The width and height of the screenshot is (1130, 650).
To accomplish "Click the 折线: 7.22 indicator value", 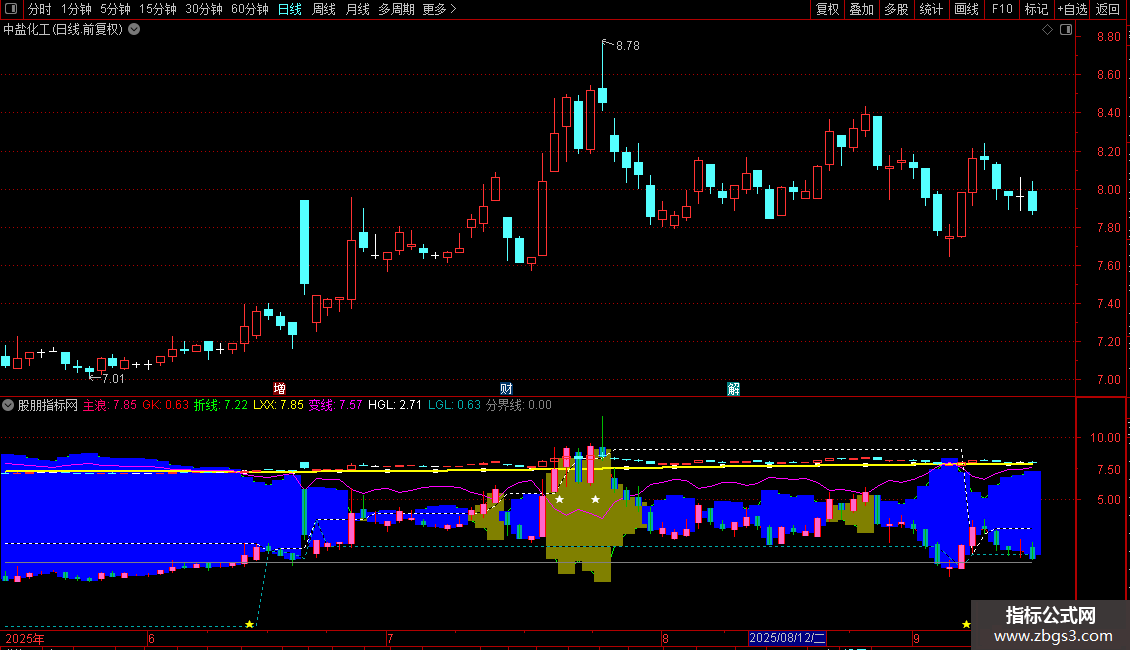I will point(221,405).
